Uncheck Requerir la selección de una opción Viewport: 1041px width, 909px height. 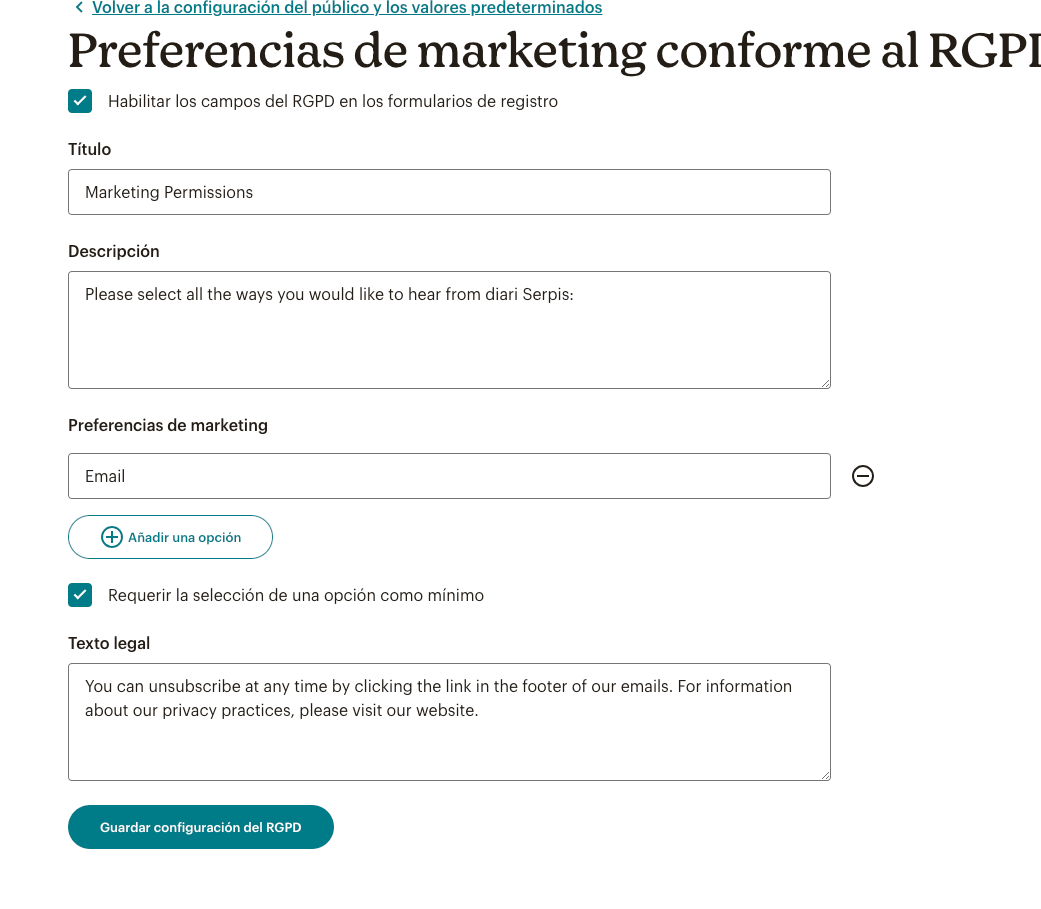tap(80, 595)
